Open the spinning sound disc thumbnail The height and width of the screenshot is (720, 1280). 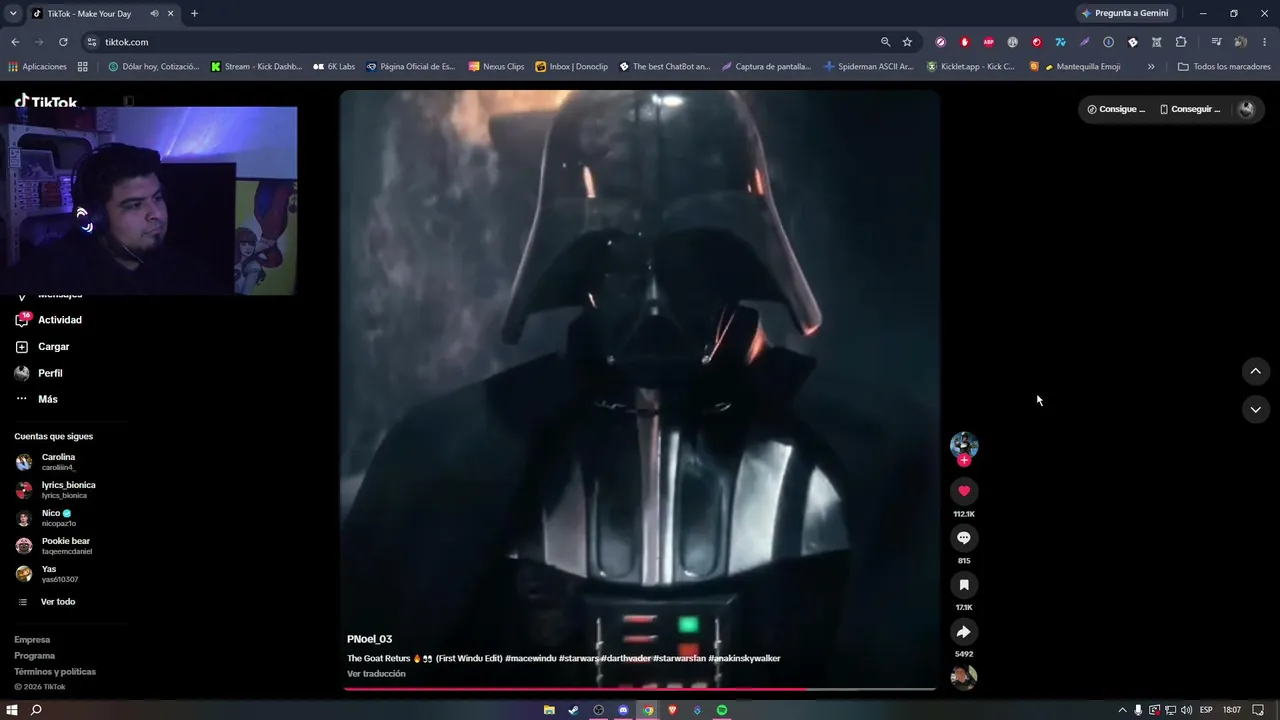964,677
